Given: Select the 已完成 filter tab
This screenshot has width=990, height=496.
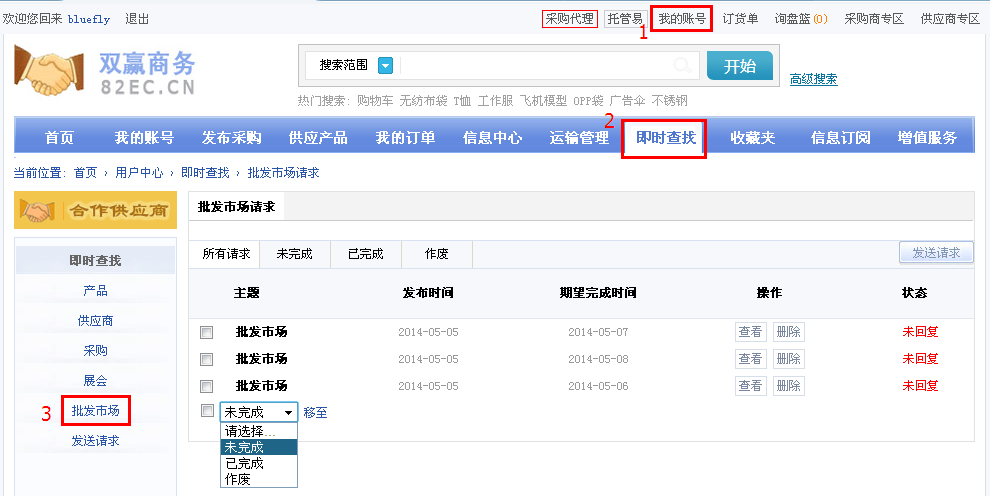Looking at the screenshot, I should pyautogui.click(x=365, y=254).
